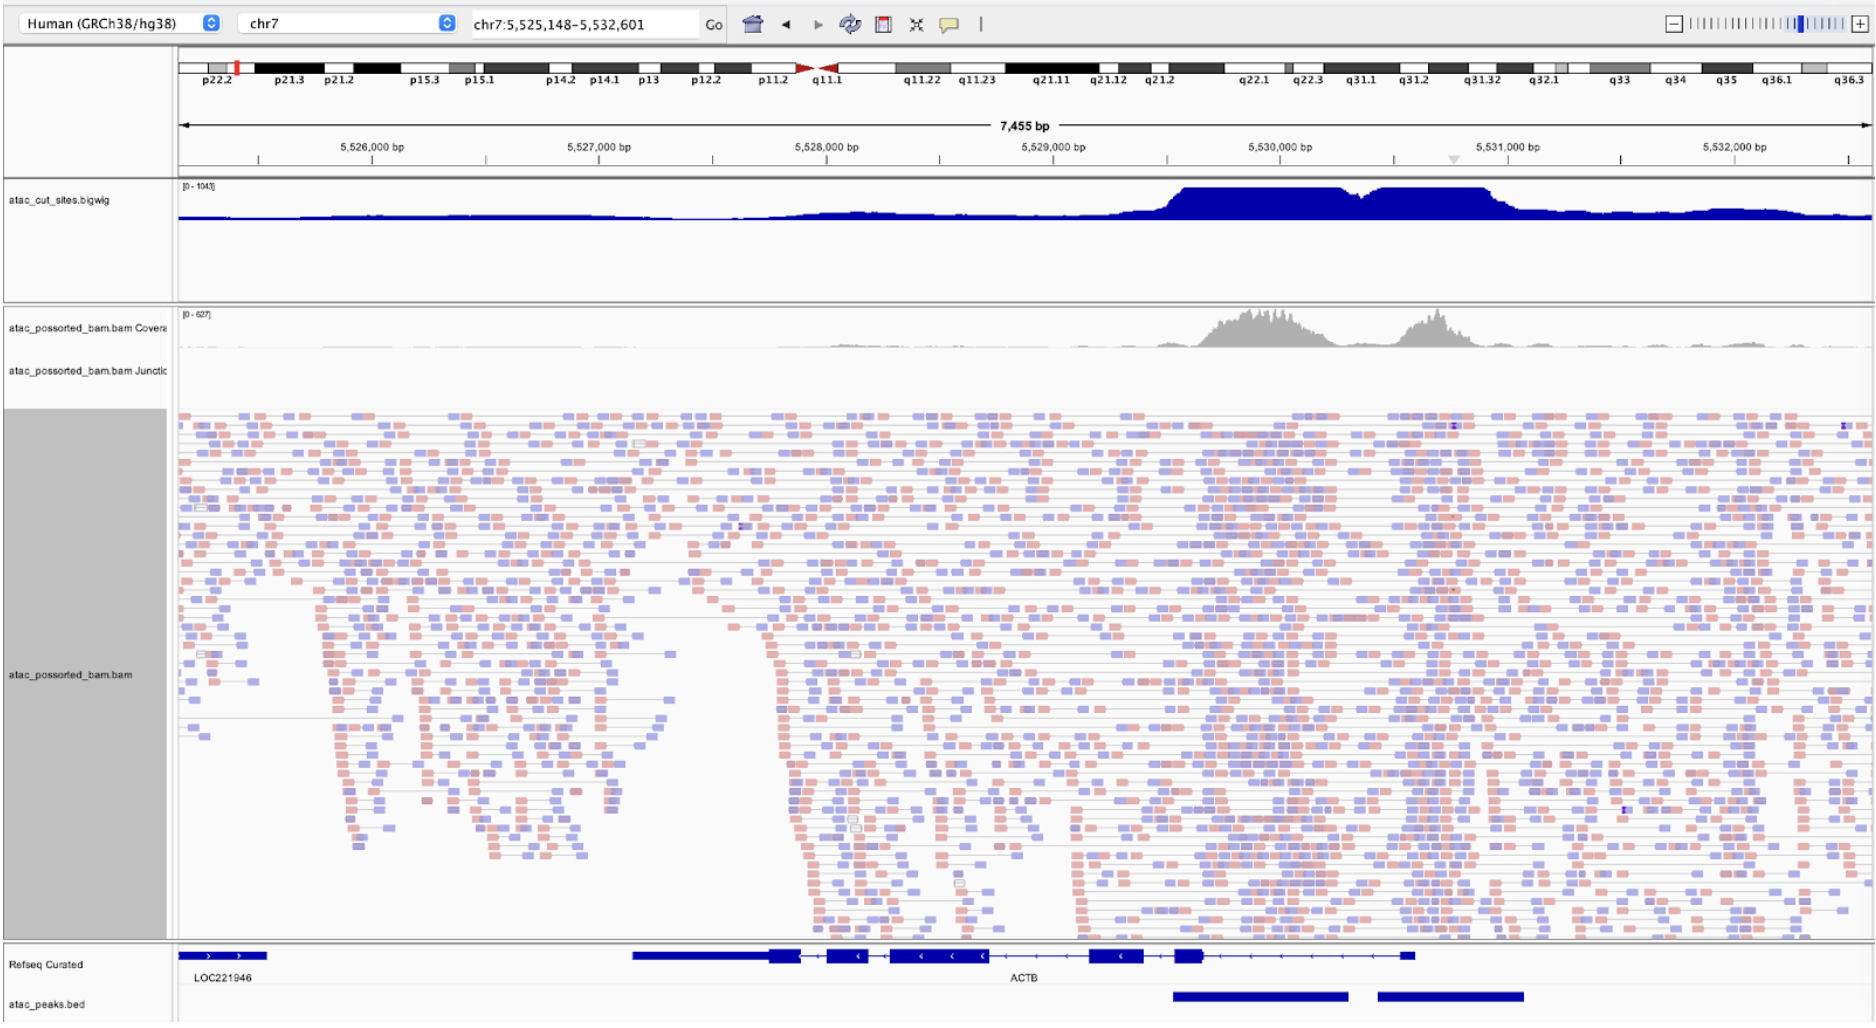The width and height of the screenshot is (1876, 1028).
Task: Click the locus coordinates input field
Action: (583, 24)
